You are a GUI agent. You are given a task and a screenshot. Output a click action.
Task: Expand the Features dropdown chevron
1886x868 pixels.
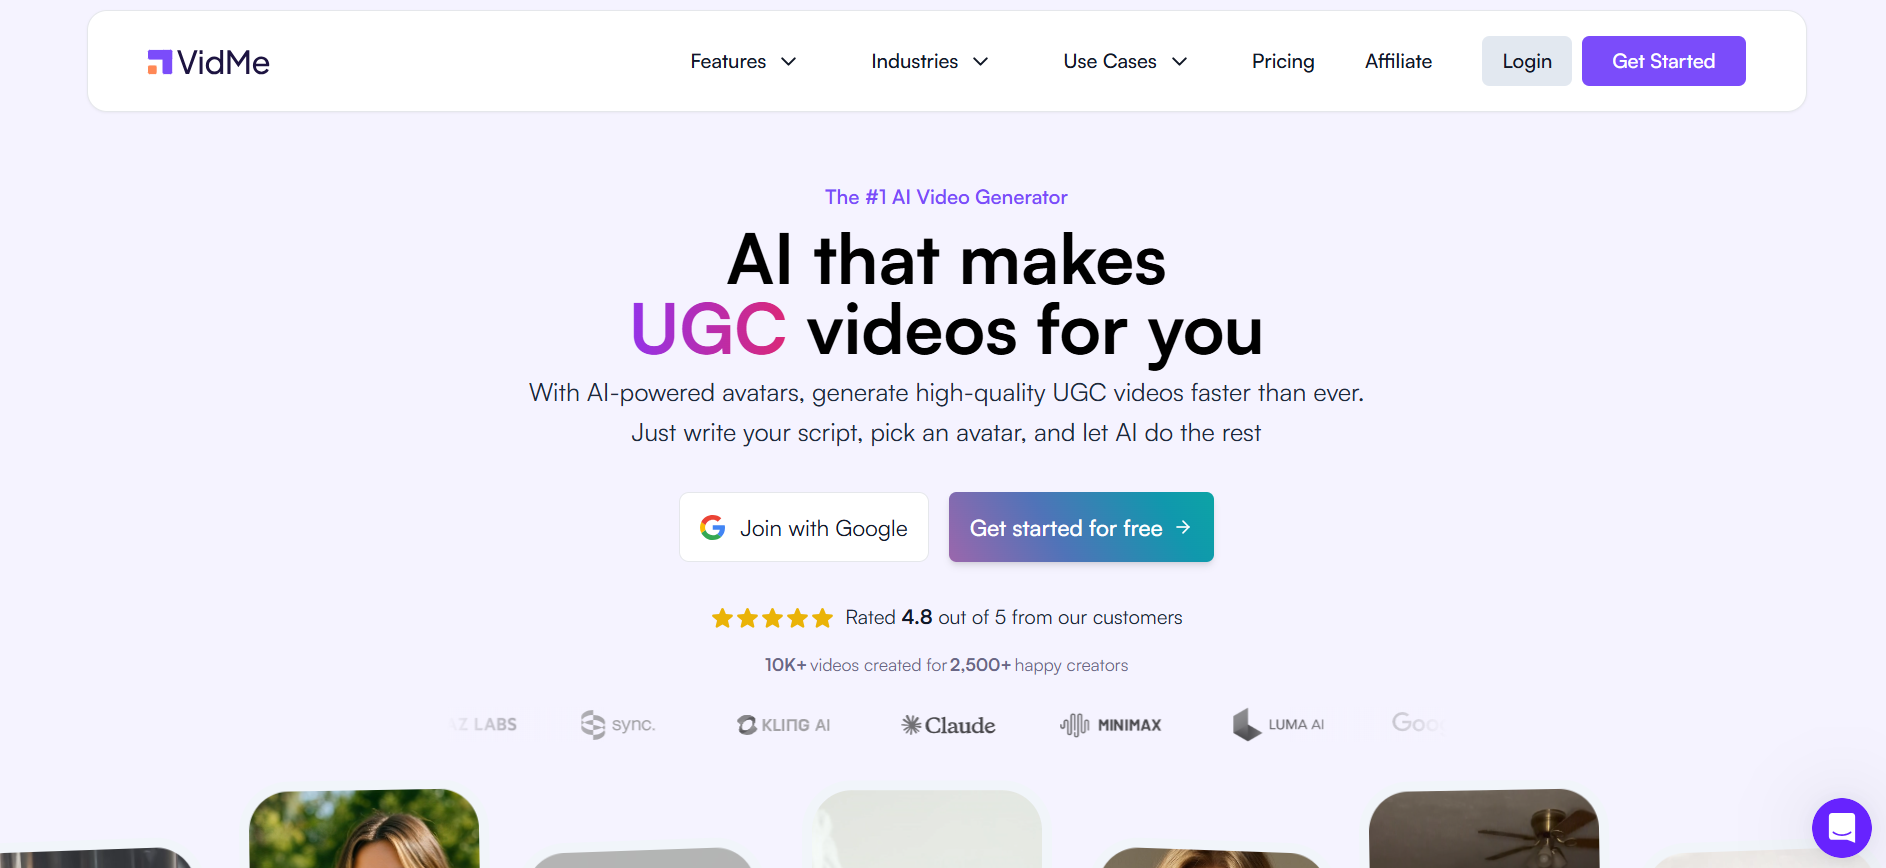789,62
